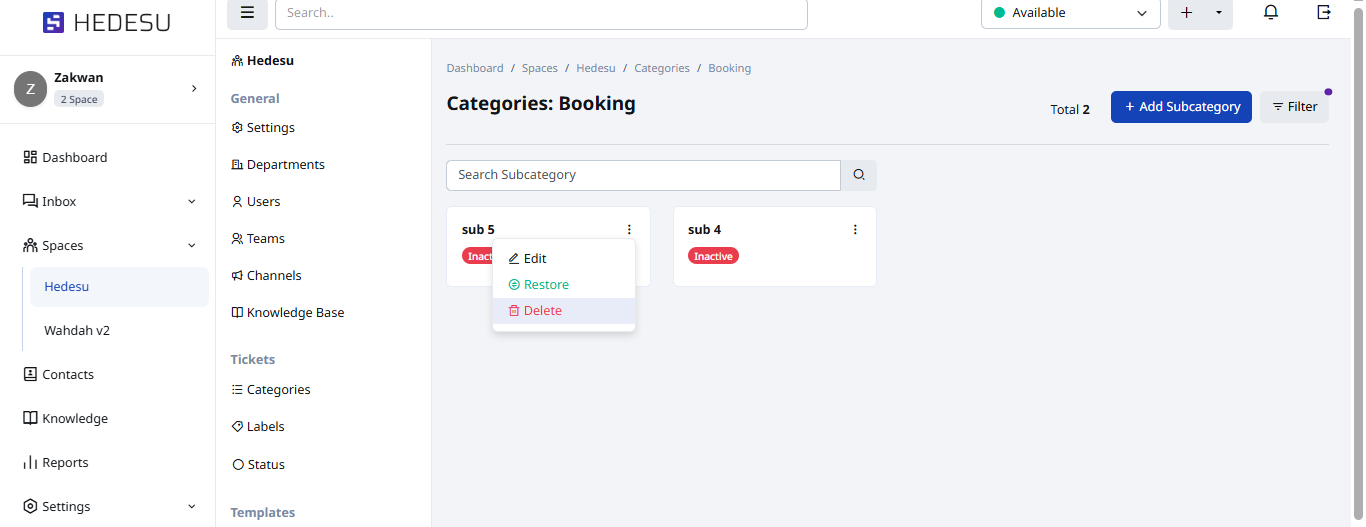1366x527 pixels.
Task: Click the Categories breadcrumb link
Action: click(x=662, y=68)
